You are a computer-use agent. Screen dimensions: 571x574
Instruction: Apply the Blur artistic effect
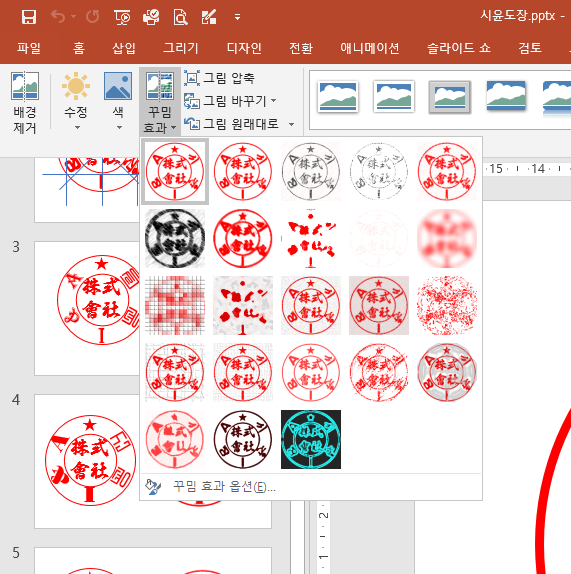tap(447, 238)
